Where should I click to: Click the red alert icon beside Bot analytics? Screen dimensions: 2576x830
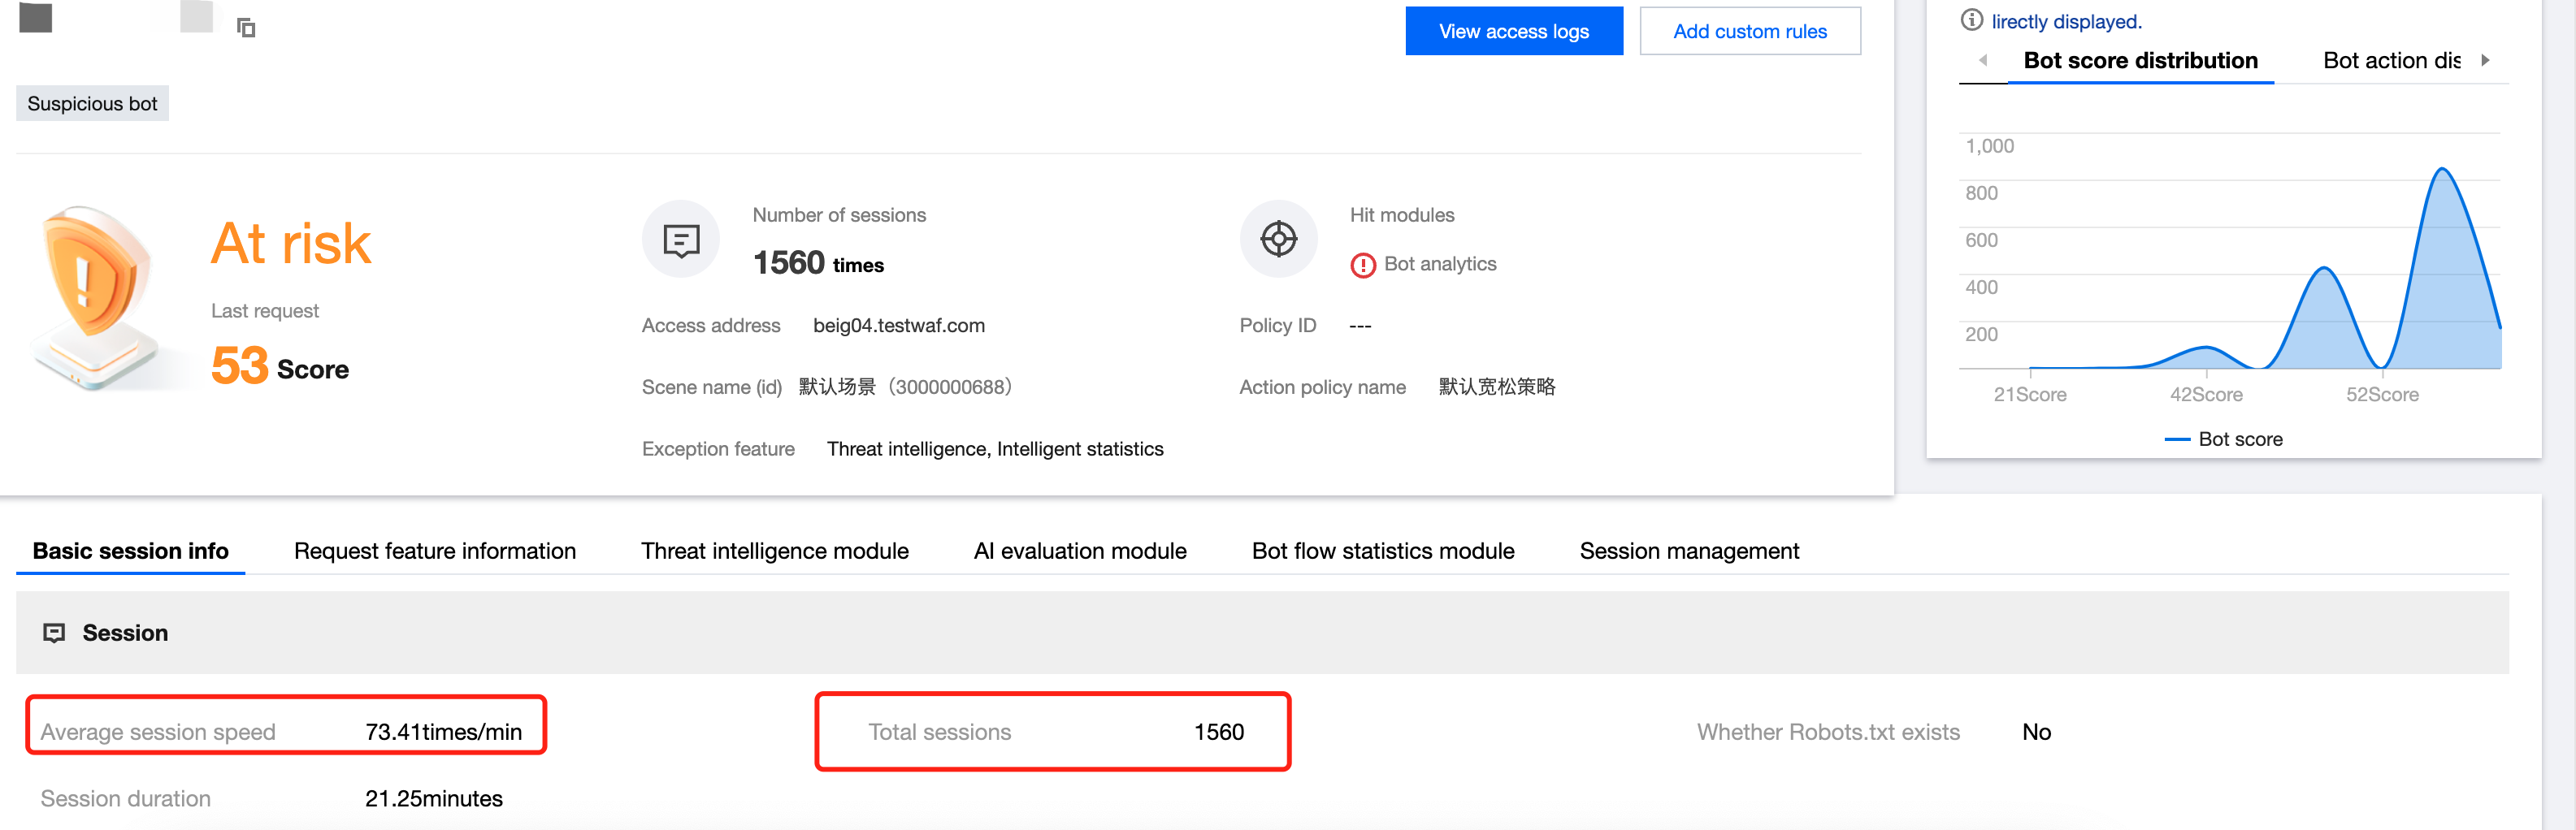coord(1363,265)
